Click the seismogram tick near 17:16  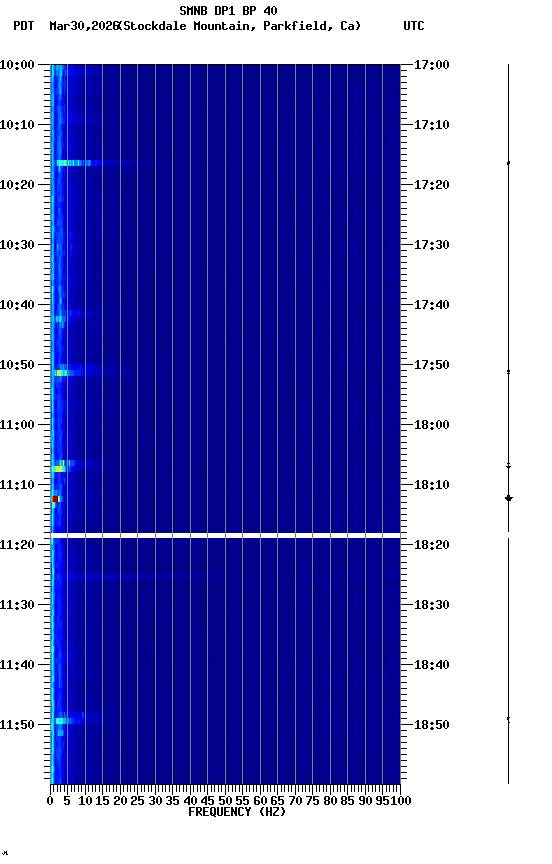coord(508,163)
